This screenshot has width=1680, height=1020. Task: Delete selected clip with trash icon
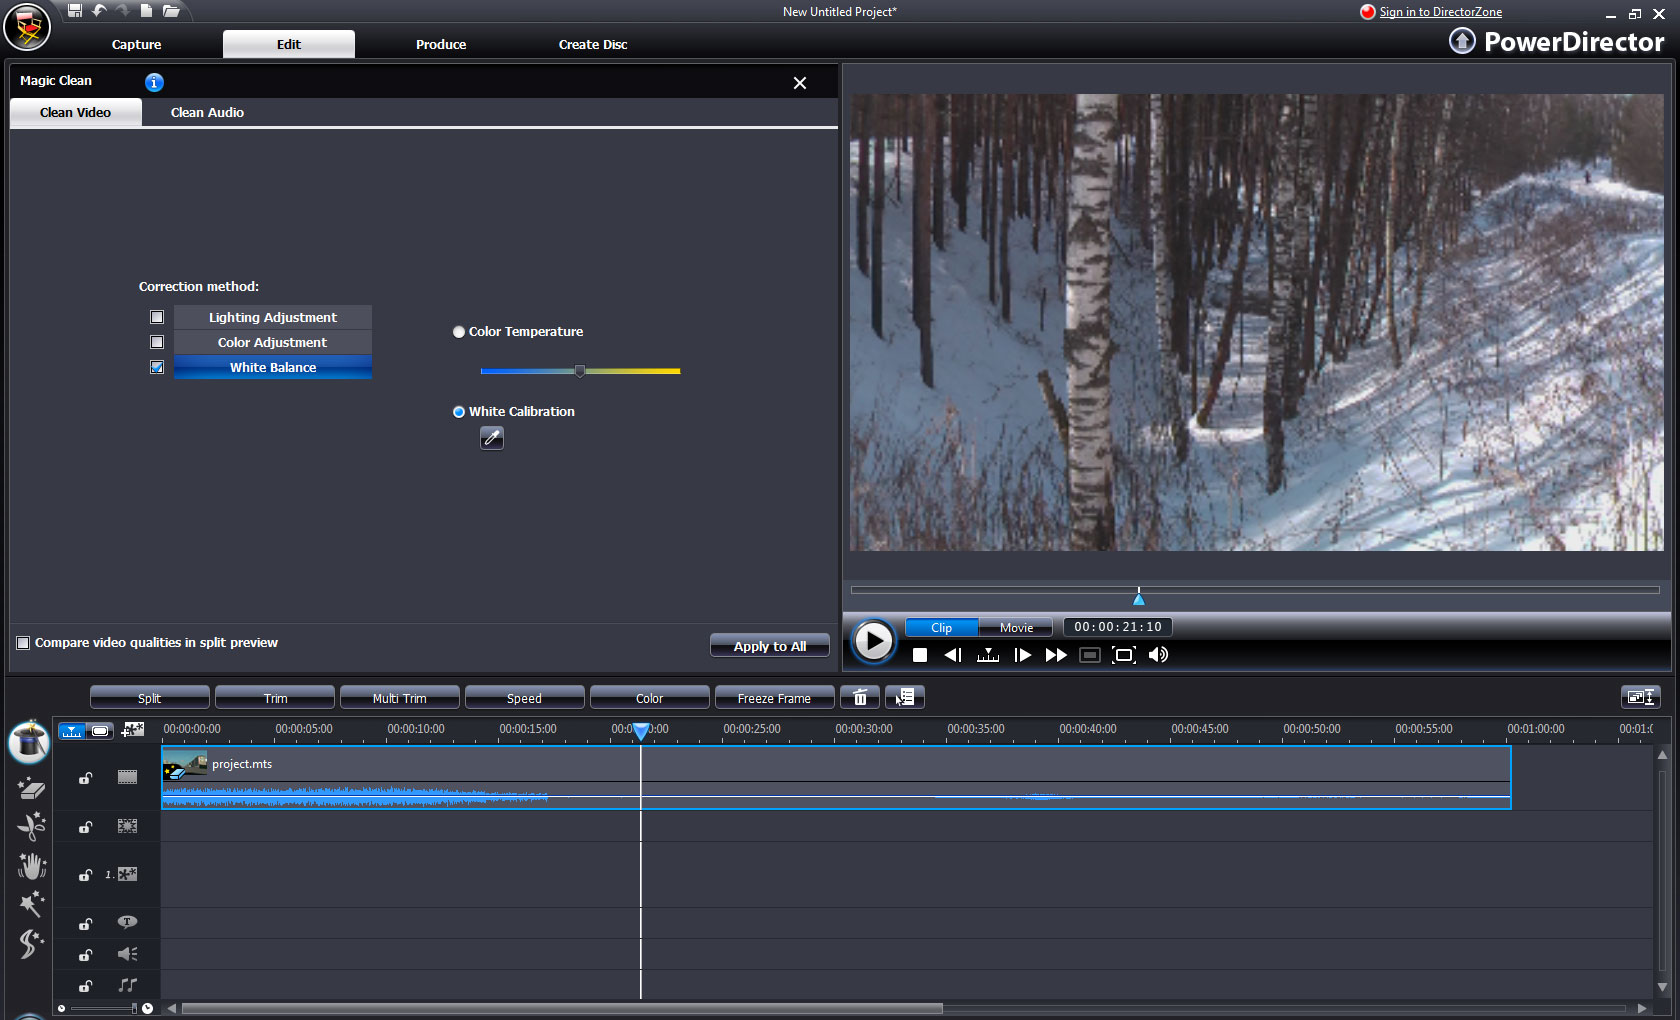(x=859, y=698)
